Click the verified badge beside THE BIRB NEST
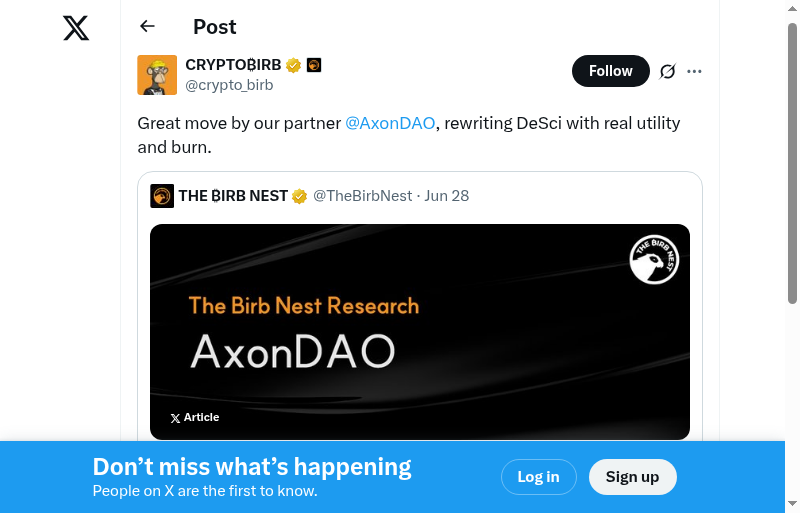 pyautogui.click(x=299, y=196)
